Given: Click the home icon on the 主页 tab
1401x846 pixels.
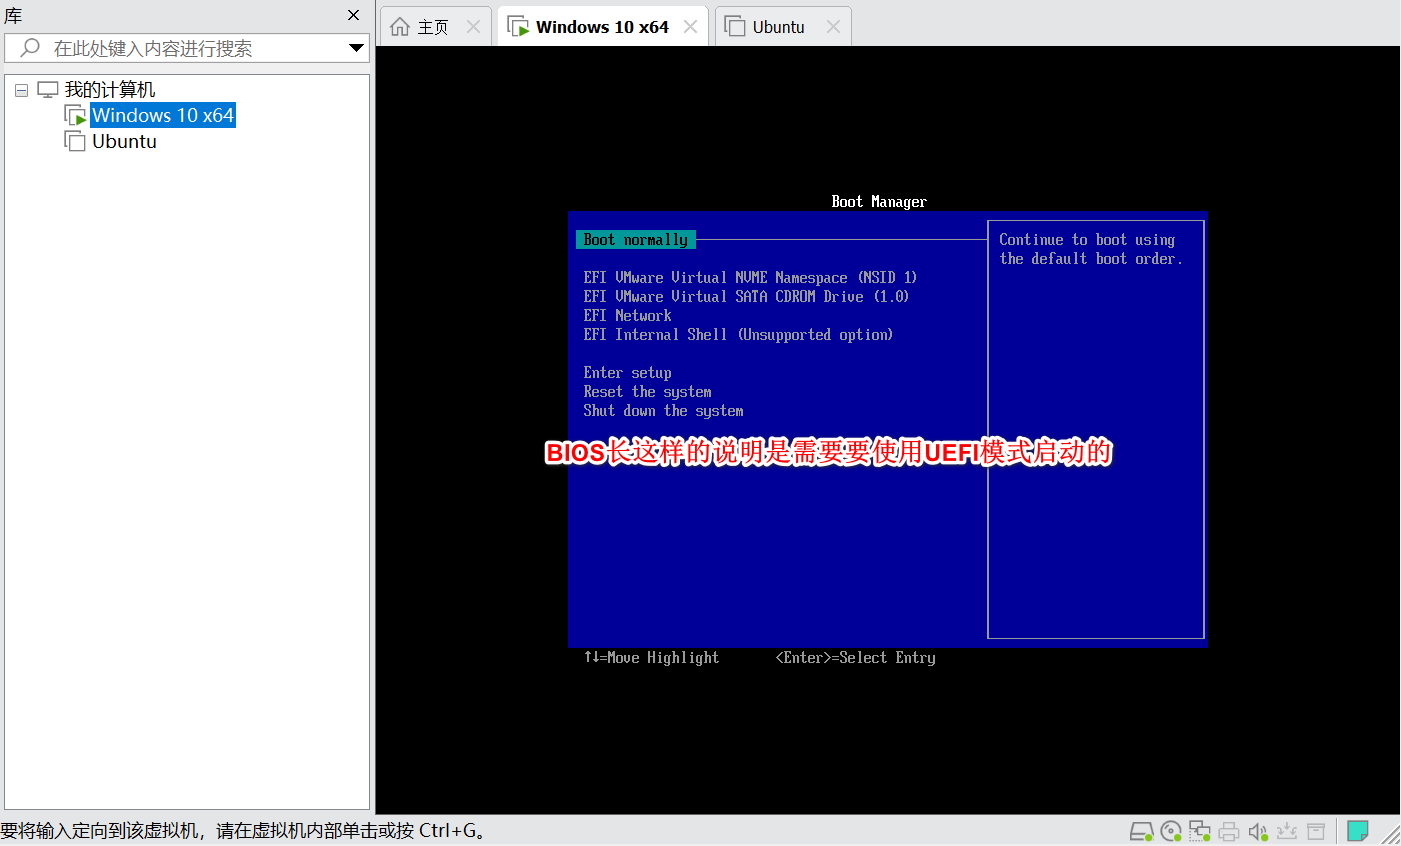Looking at the screenshot, I should coord(400,27).
